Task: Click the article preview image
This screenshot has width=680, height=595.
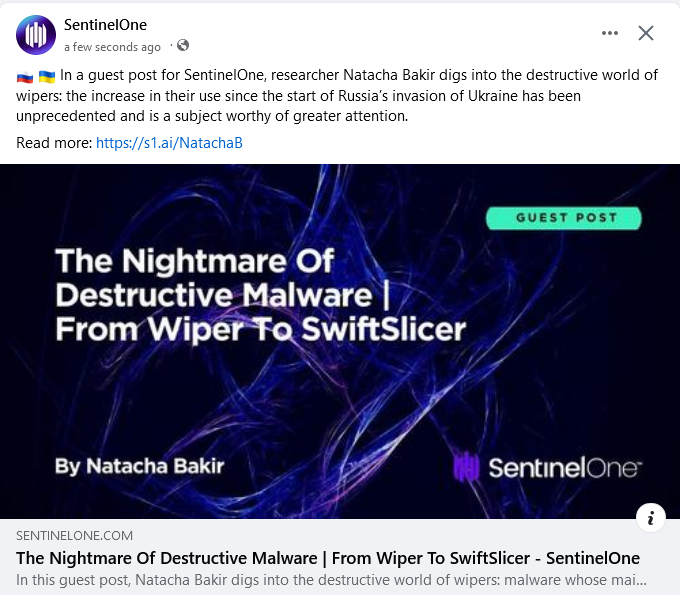Action: tap(340, 400)
